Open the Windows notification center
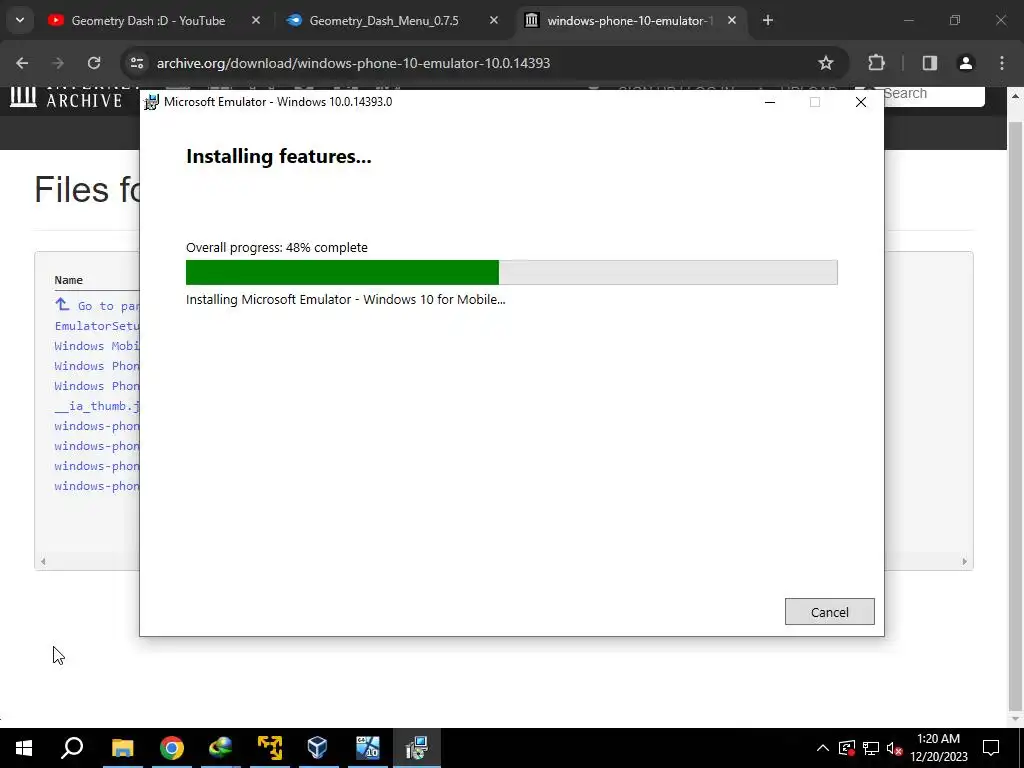This screenshot has width=1024, height=768. [991, 748]
